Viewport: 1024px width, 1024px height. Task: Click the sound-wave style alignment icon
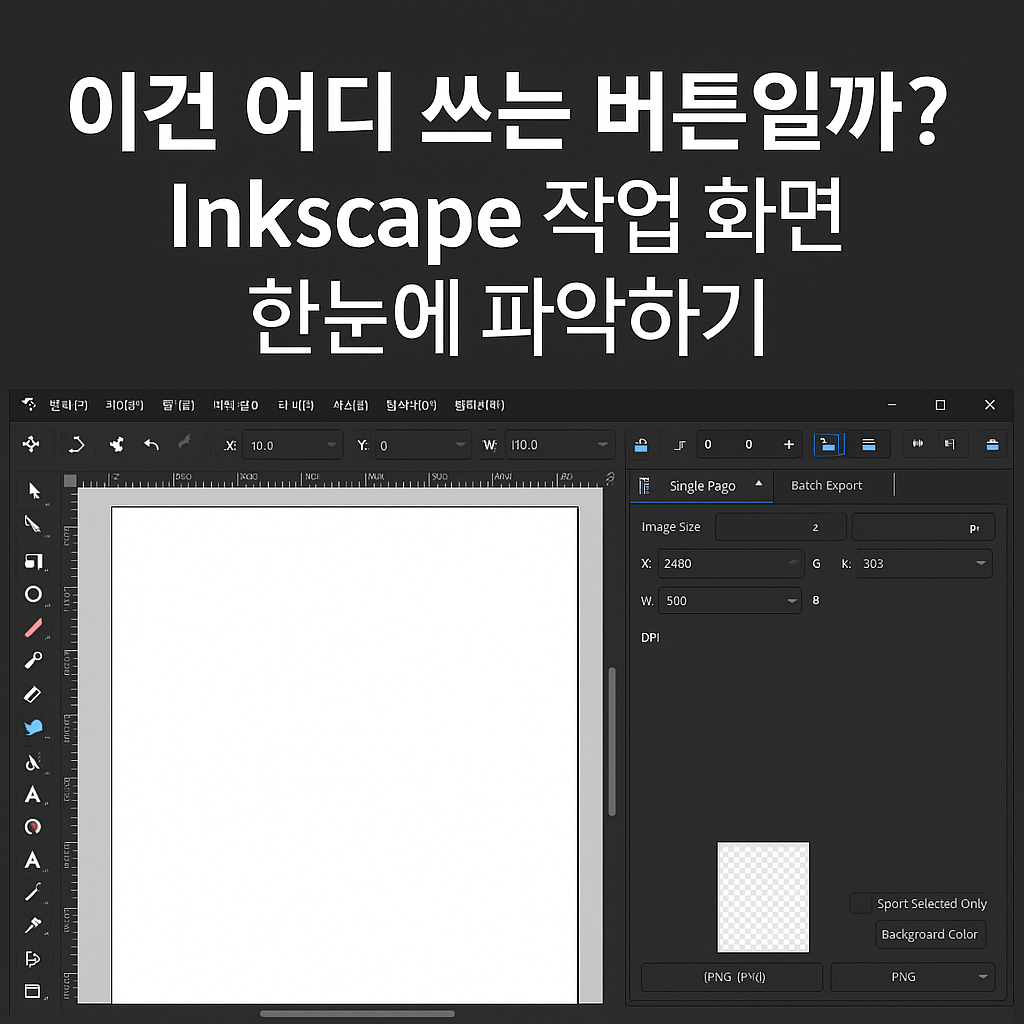click(918, 444)
